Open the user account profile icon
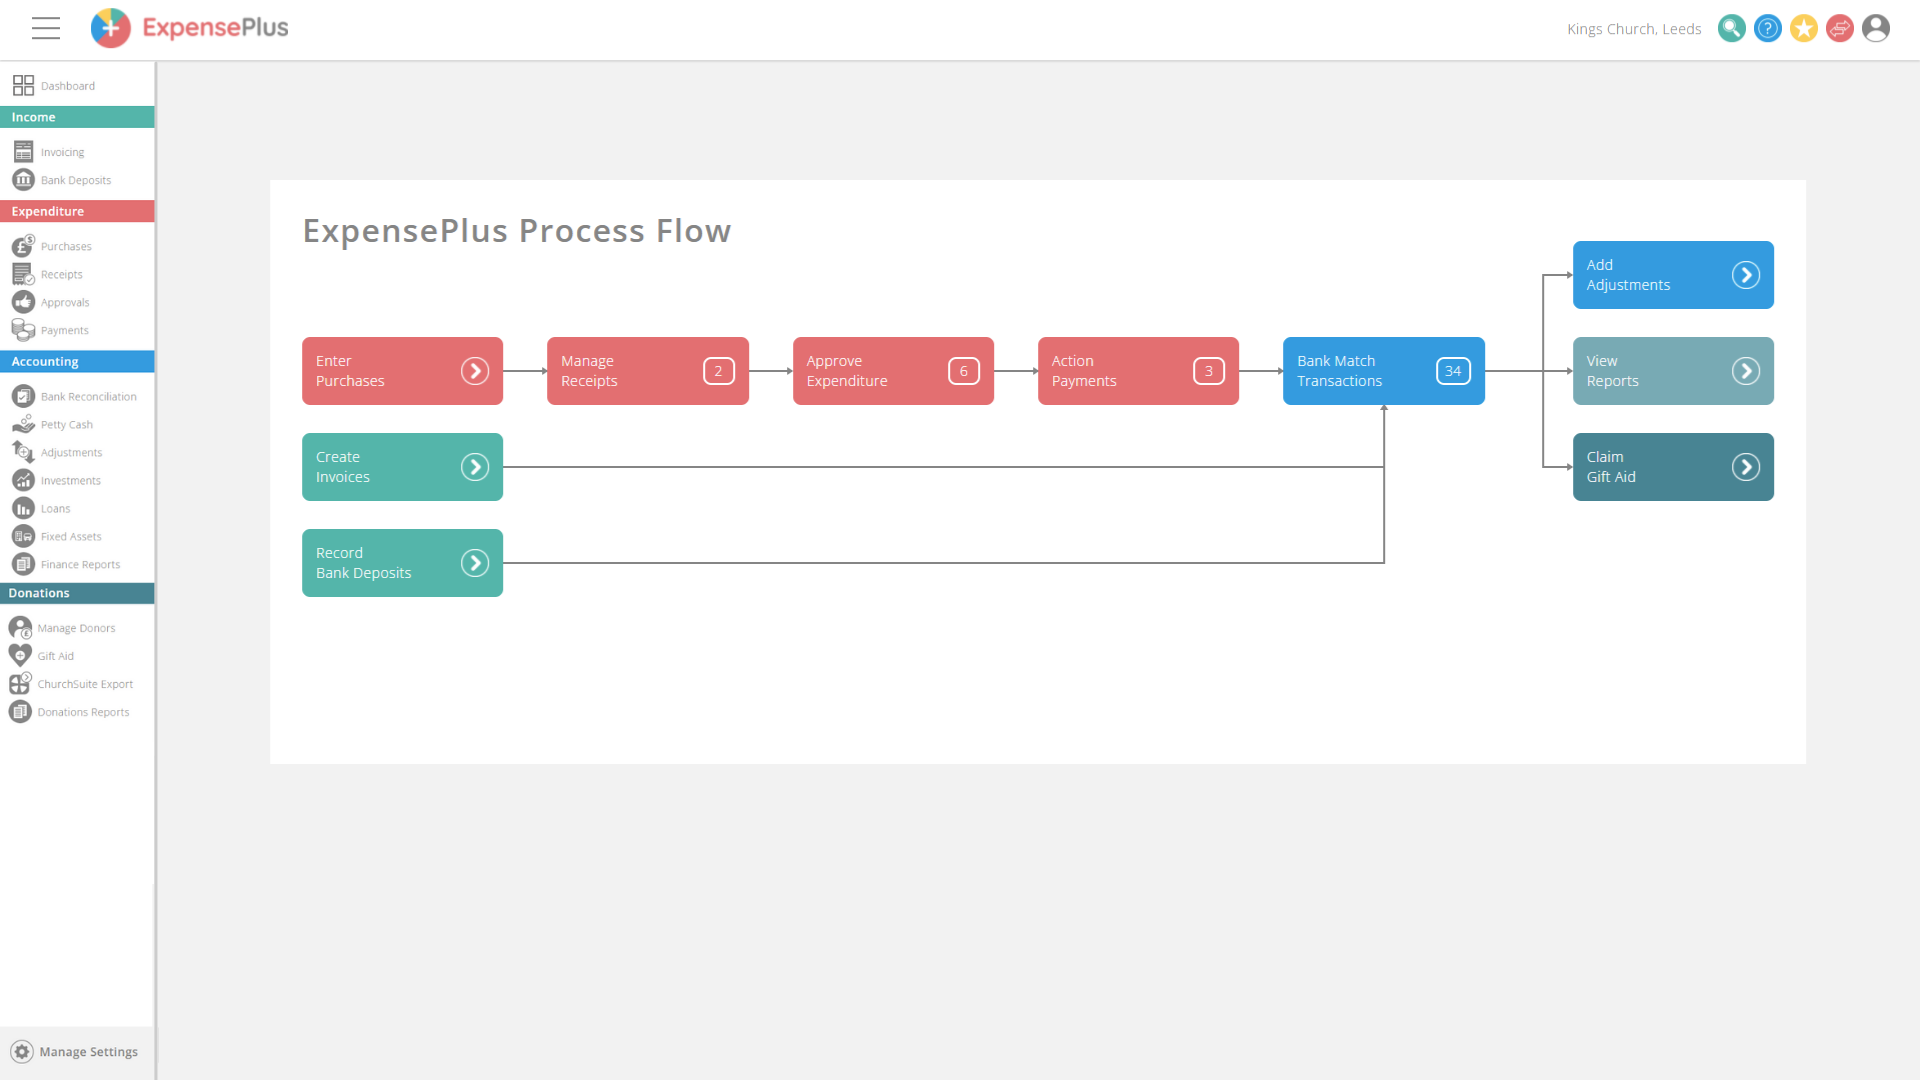Screen dimensions: 1920x1080 [x=1876, y=28]
